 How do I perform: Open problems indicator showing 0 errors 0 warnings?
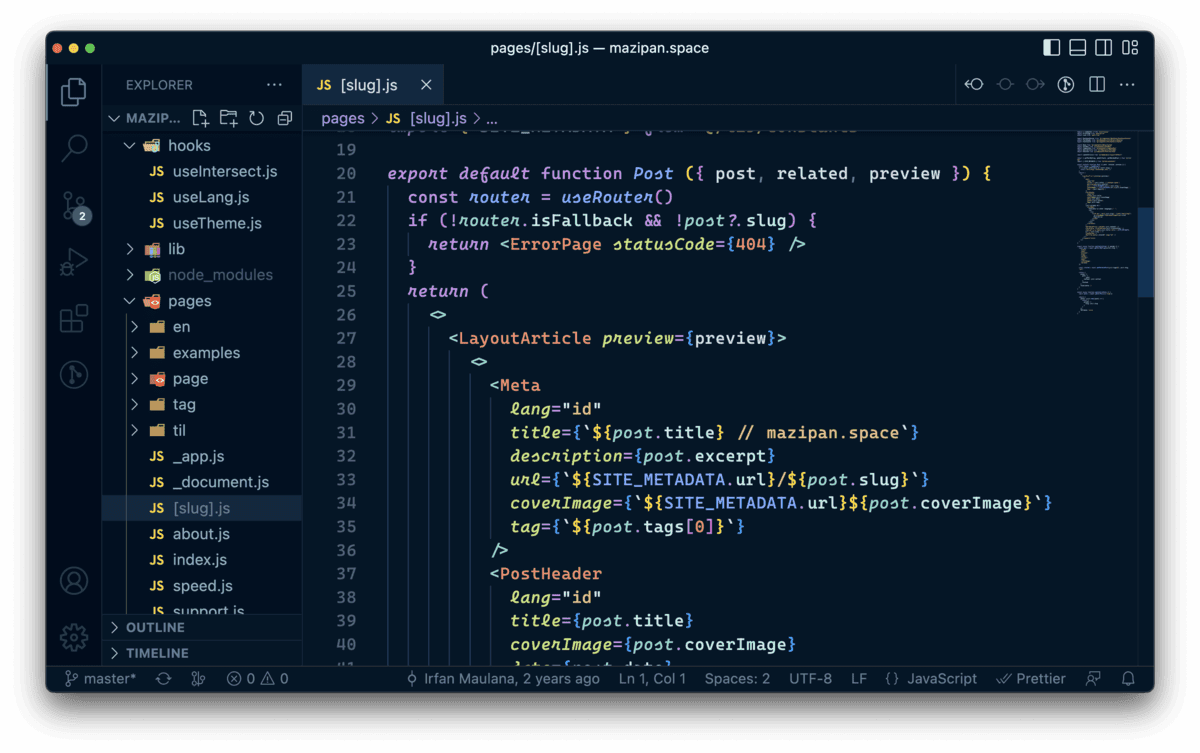pos(257,678)
